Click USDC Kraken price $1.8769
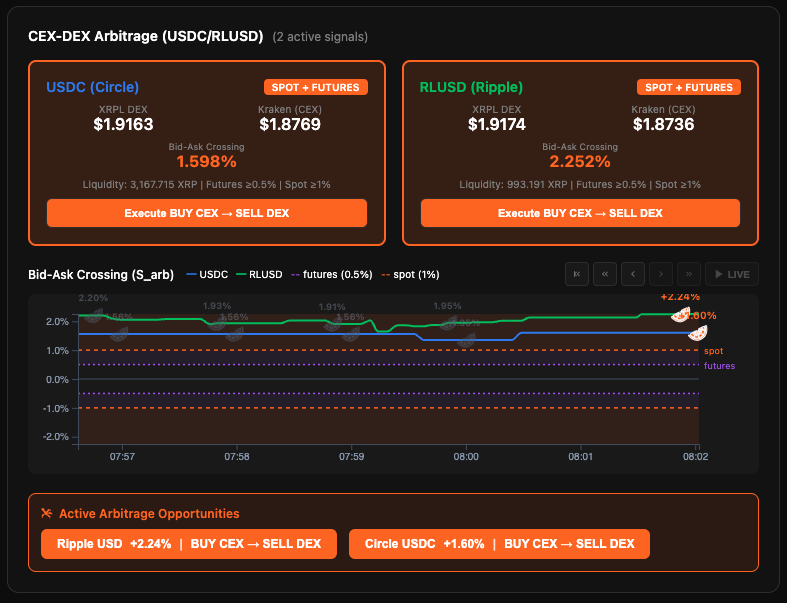This screenshot has height=603, width=787. 290,124
